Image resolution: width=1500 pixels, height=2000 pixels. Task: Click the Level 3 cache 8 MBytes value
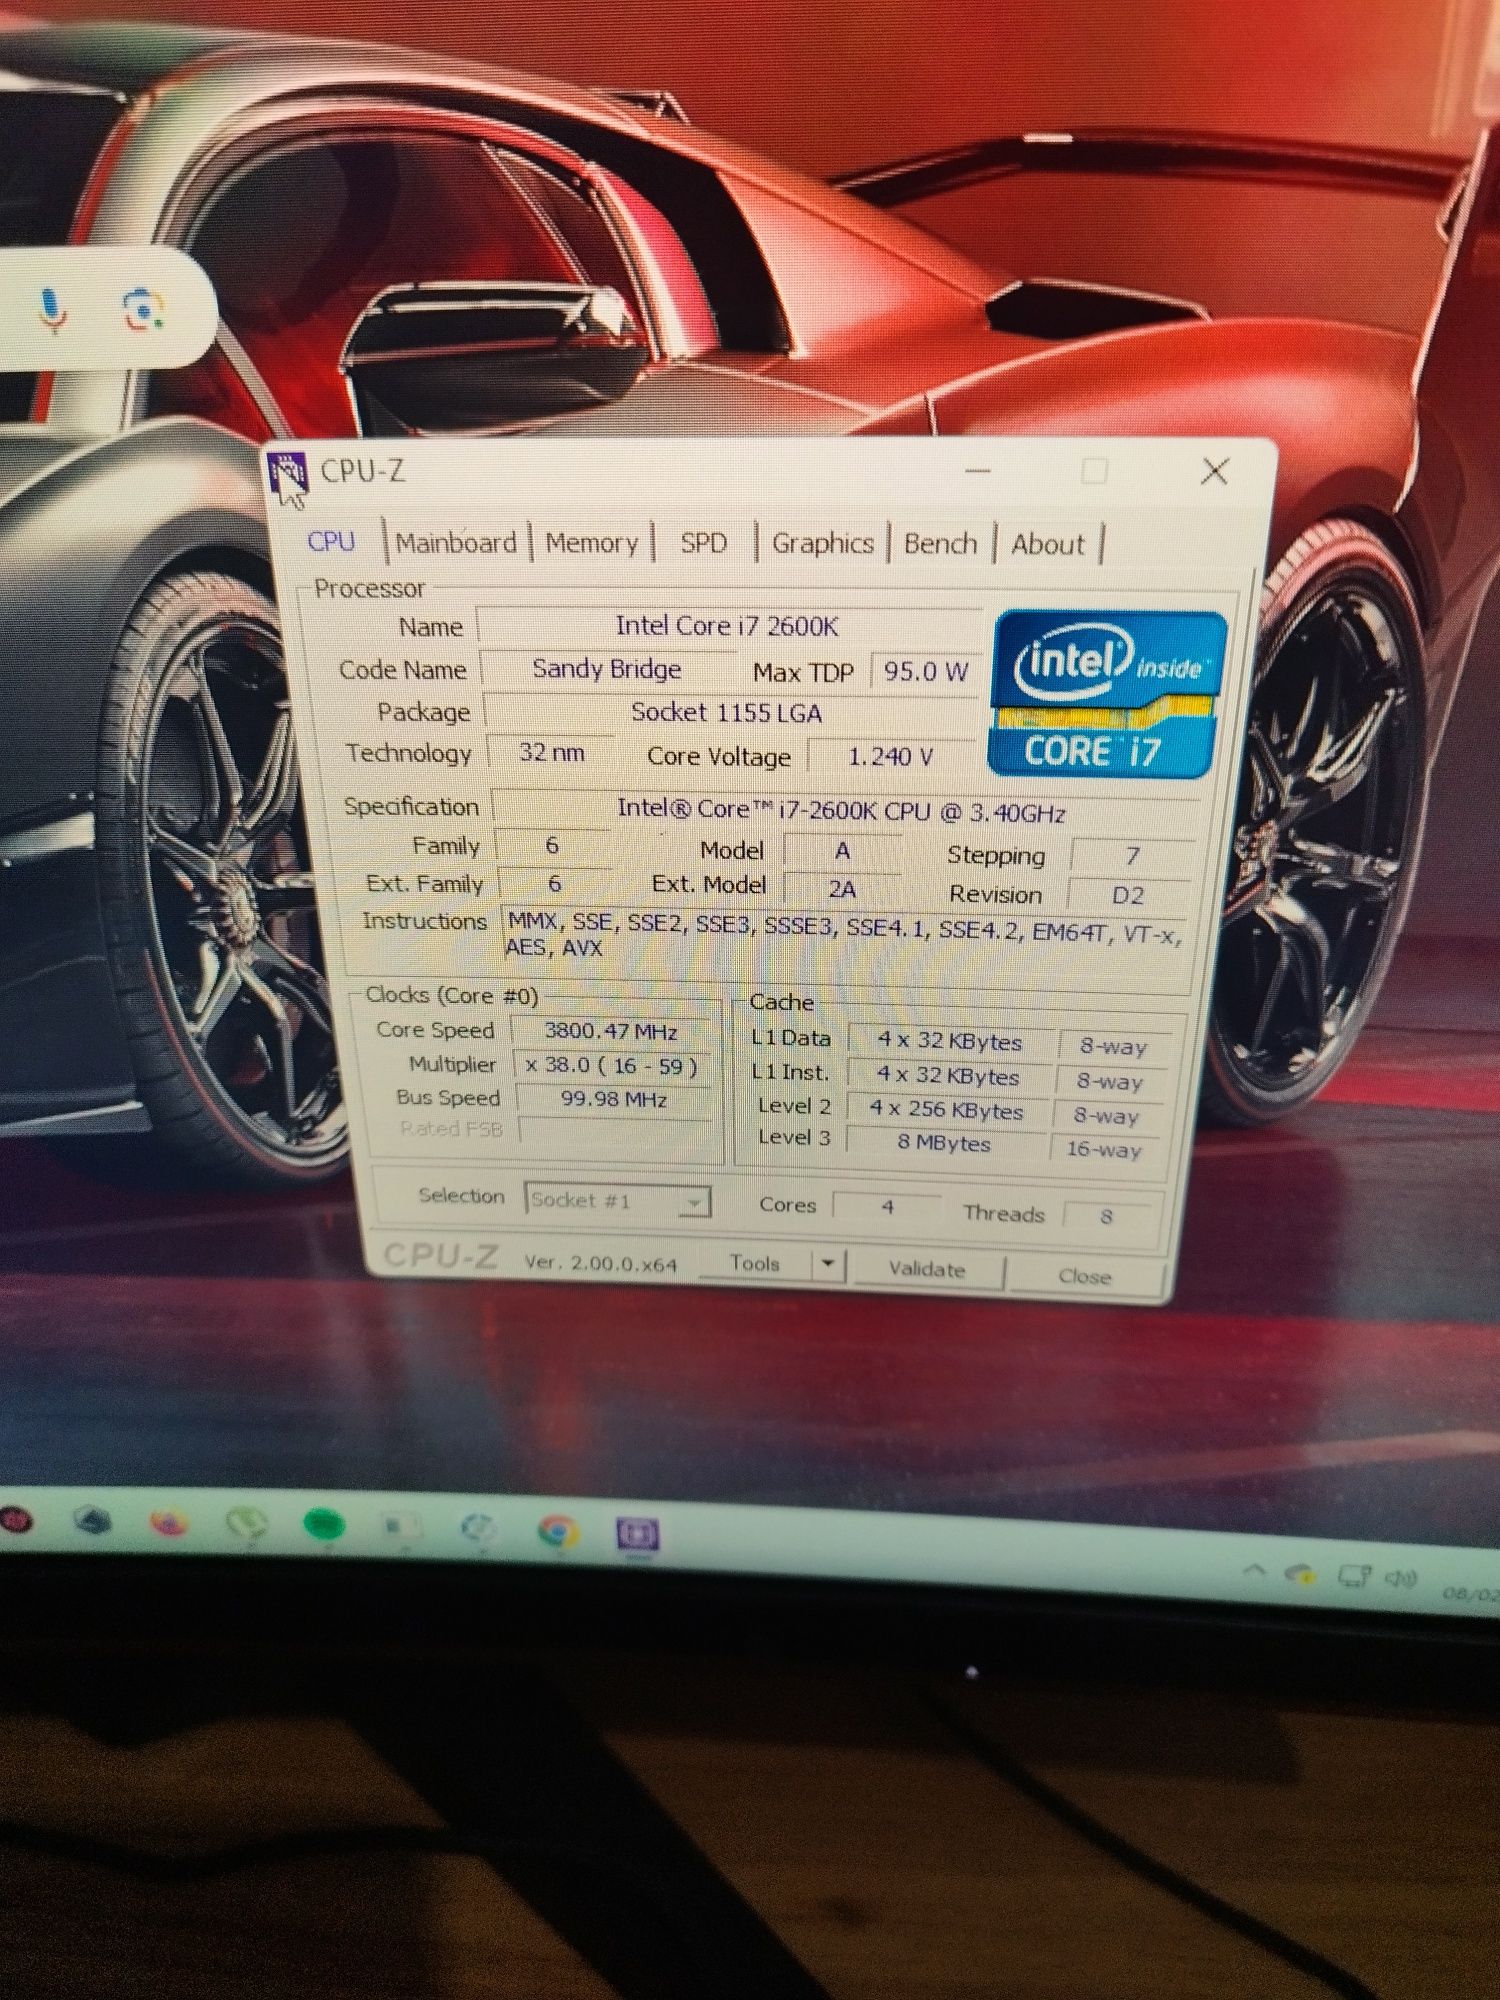944,1143
